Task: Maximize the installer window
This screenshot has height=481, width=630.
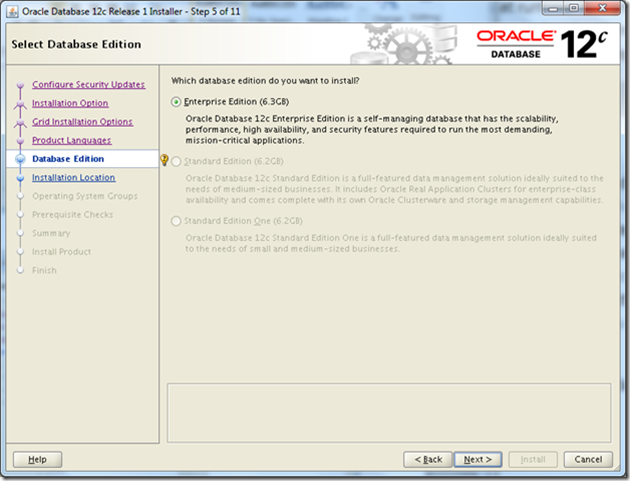Action: click(x=574, y=9)
